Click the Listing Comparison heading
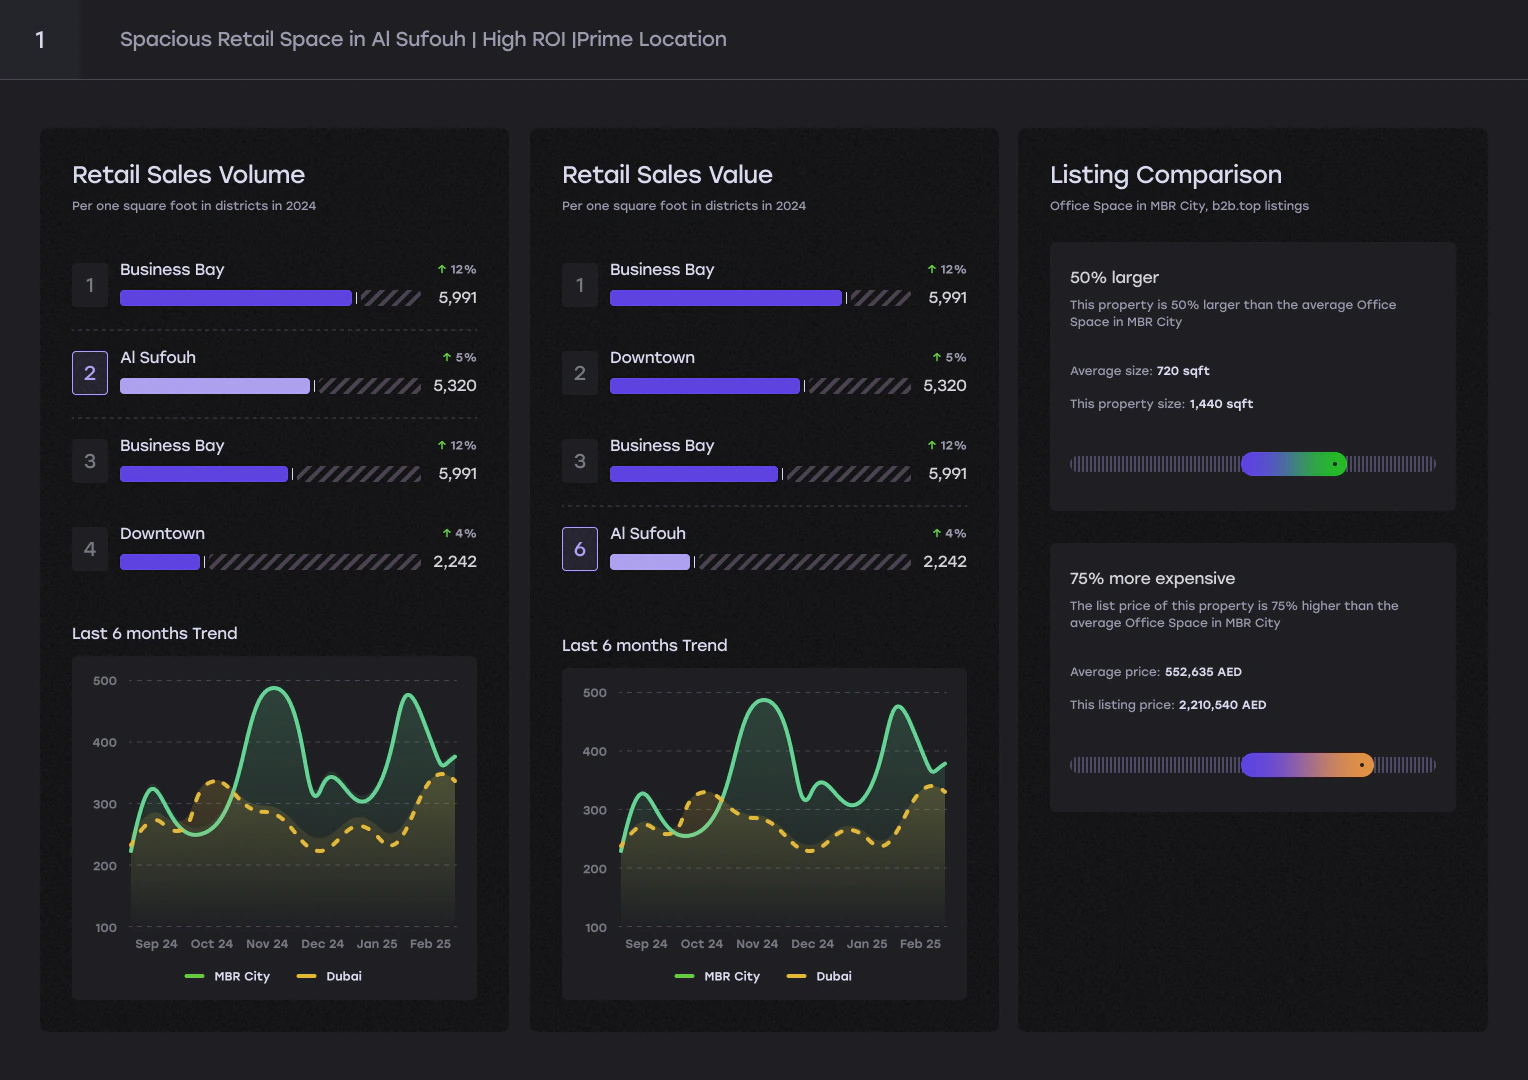The width and height of the screenshot is (1528, 1080). point(1166,175)
